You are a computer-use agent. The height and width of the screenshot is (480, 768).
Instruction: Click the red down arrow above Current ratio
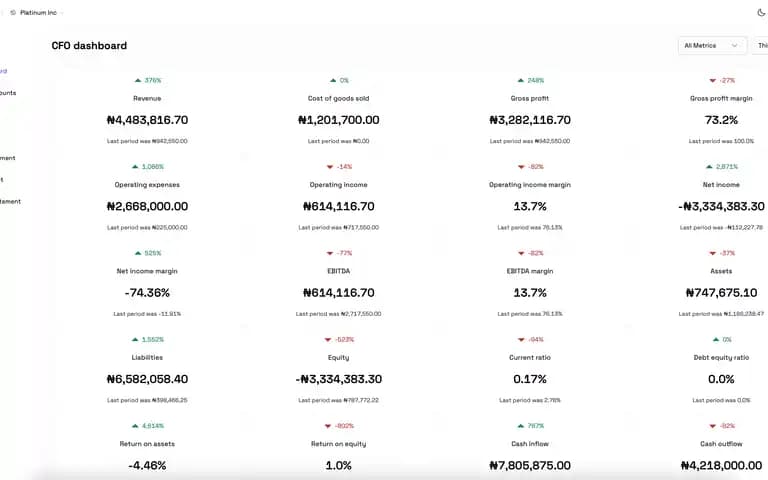click(x=521, y=339)
